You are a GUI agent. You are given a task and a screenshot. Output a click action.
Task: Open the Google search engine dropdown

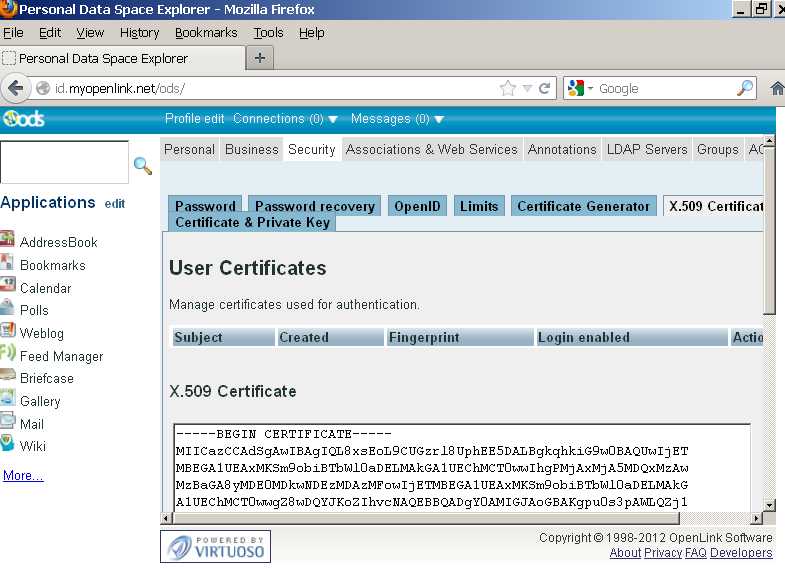point(580,88)
